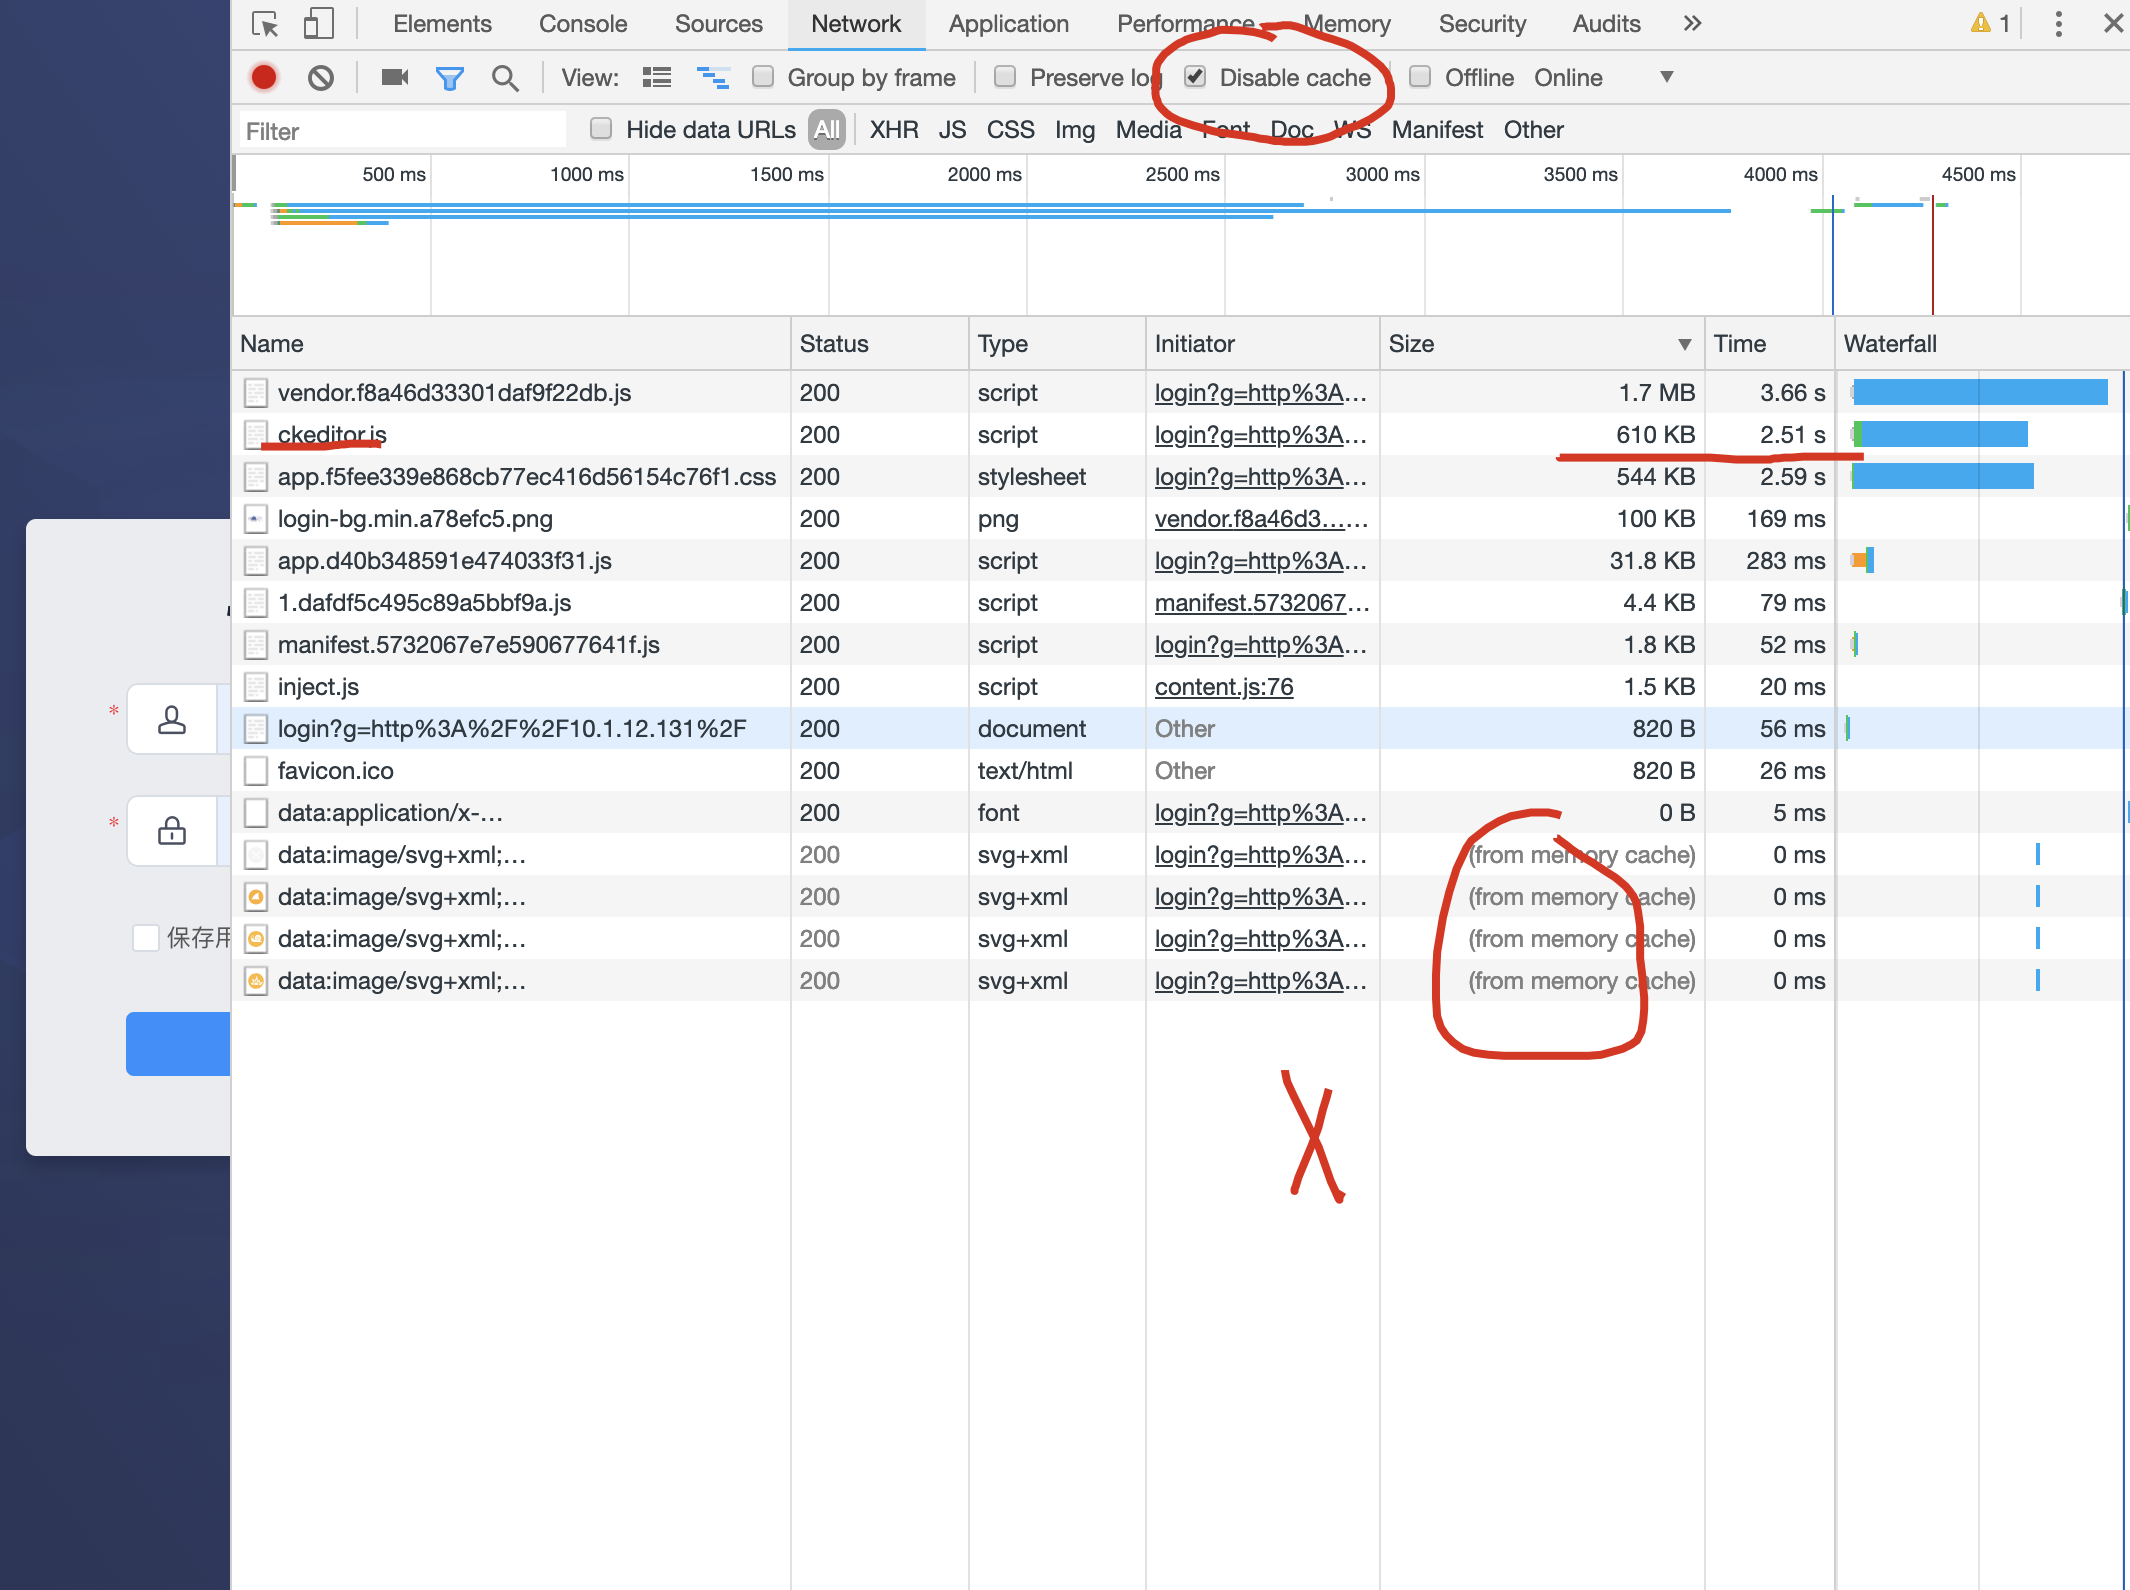Switch to large request rows view icon
The width and height of the screenshot is (2130, 1590).
tap(657, 77)
